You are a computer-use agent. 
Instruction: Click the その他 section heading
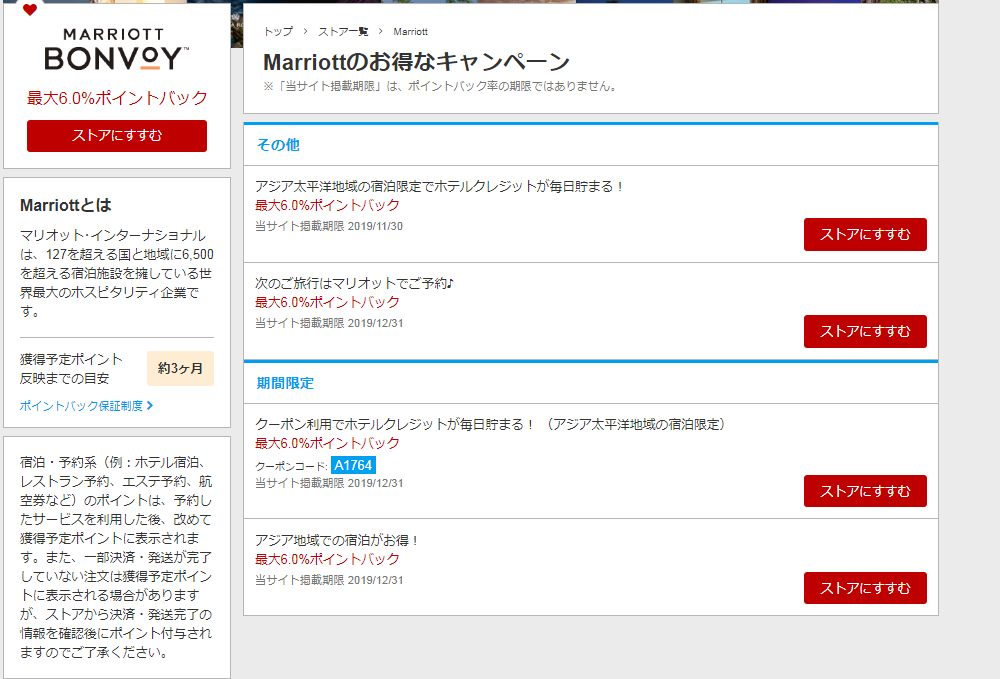coord(278,145)
